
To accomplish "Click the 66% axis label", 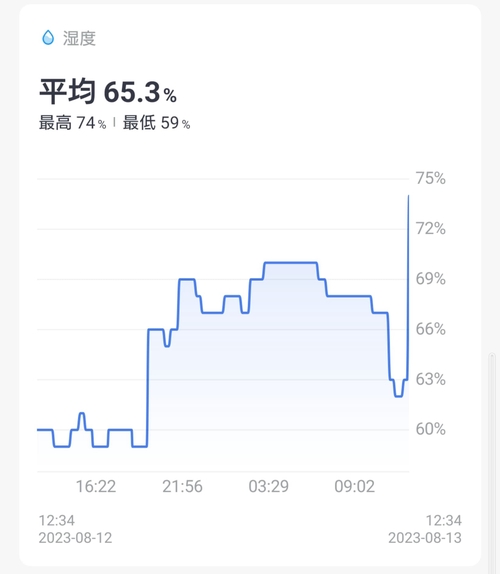I will 430,329.
